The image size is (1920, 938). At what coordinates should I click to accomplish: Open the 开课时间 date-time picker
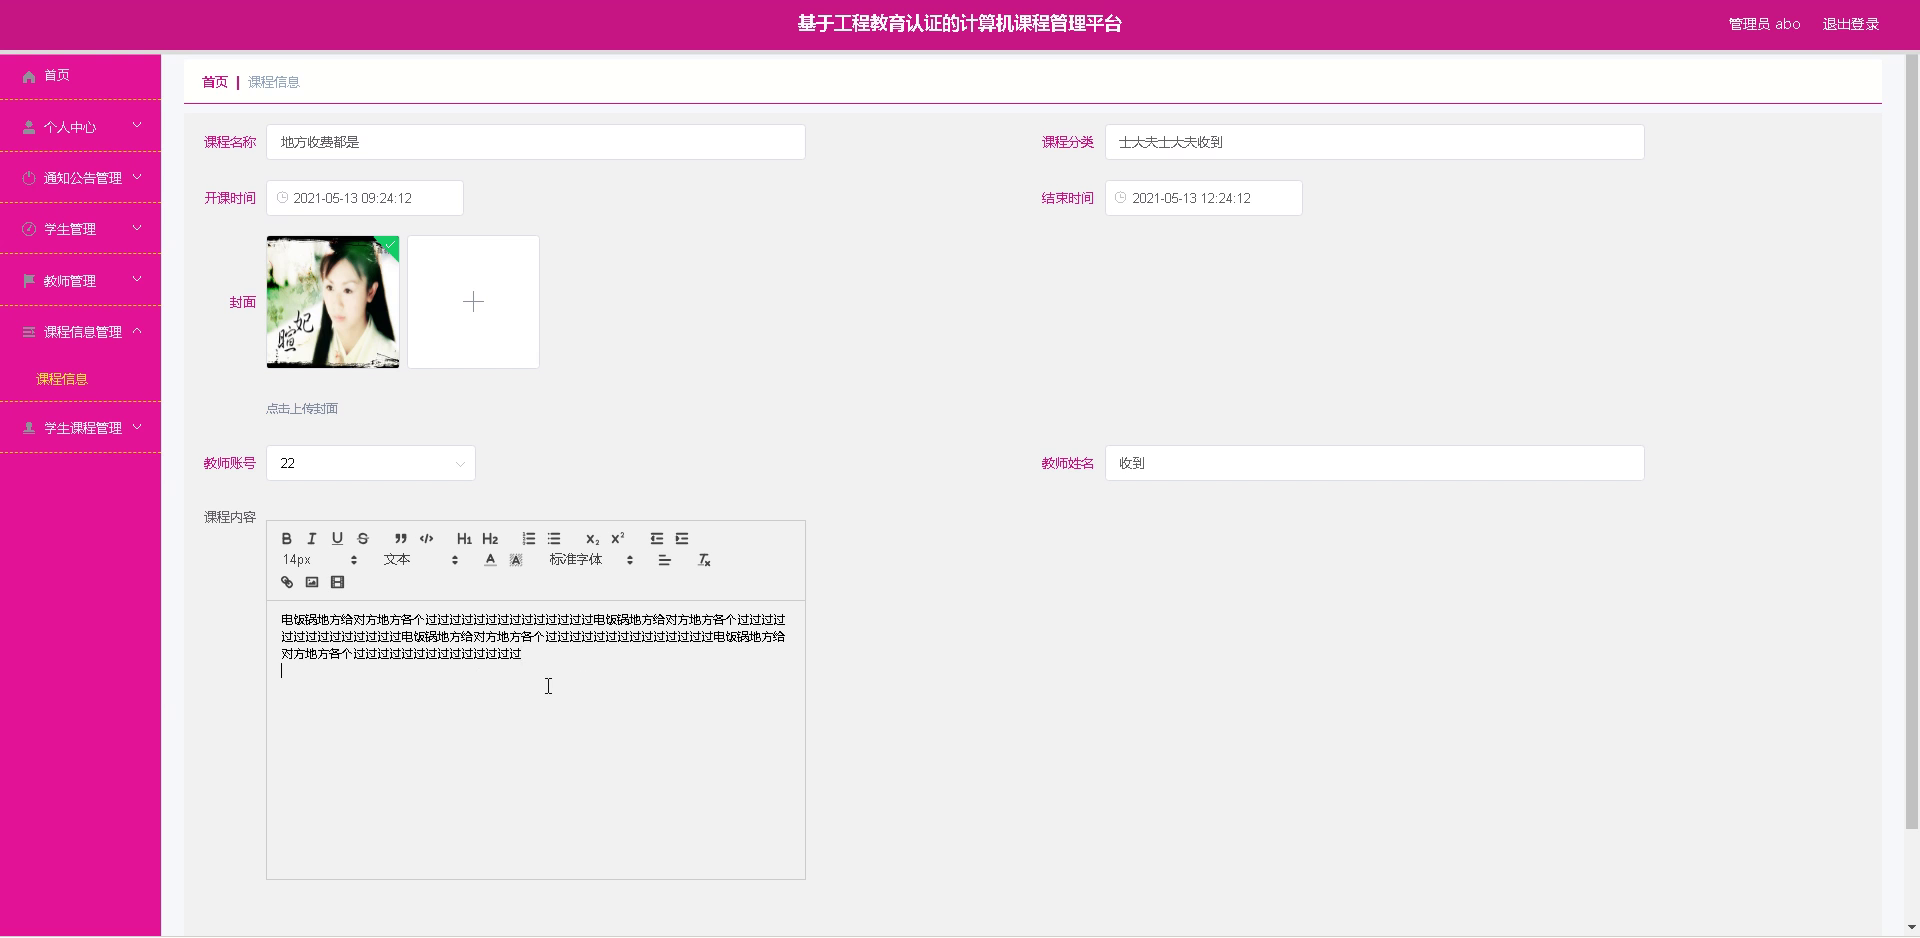[364, 198]
